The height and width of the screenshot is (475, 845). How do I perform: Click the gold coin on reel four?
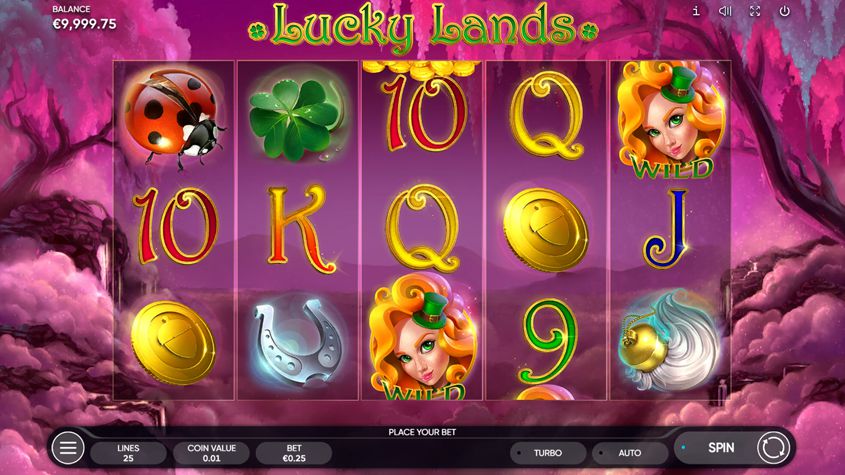point(545,230)
